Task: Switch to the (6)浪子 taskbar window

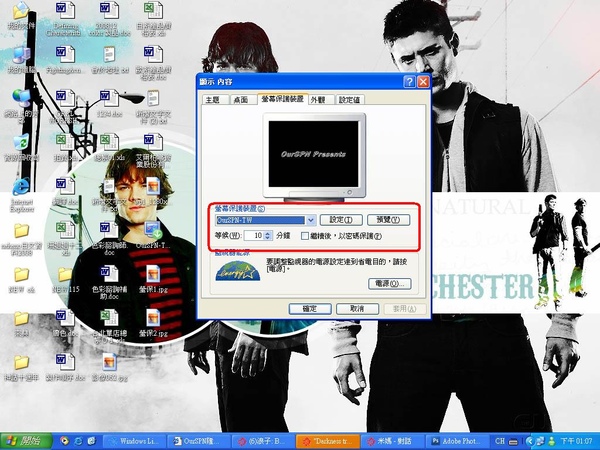Action: (263, 442)
